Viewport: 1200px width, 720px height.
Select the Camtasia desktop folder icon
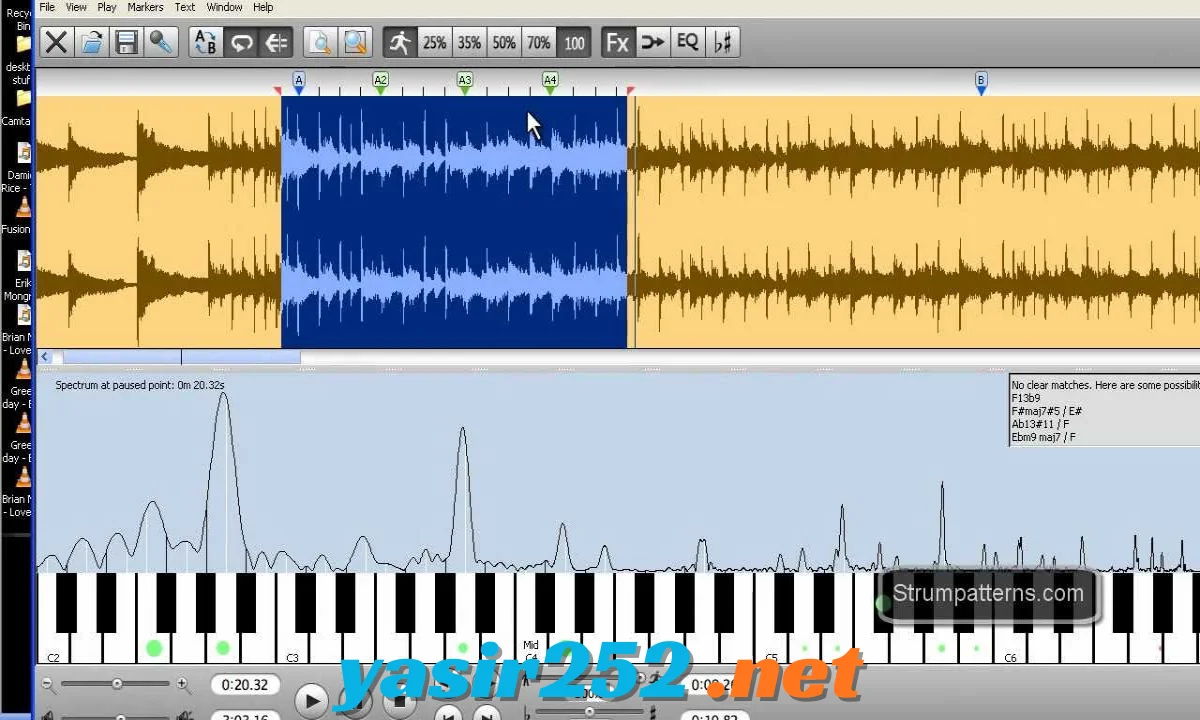[20, 107]
